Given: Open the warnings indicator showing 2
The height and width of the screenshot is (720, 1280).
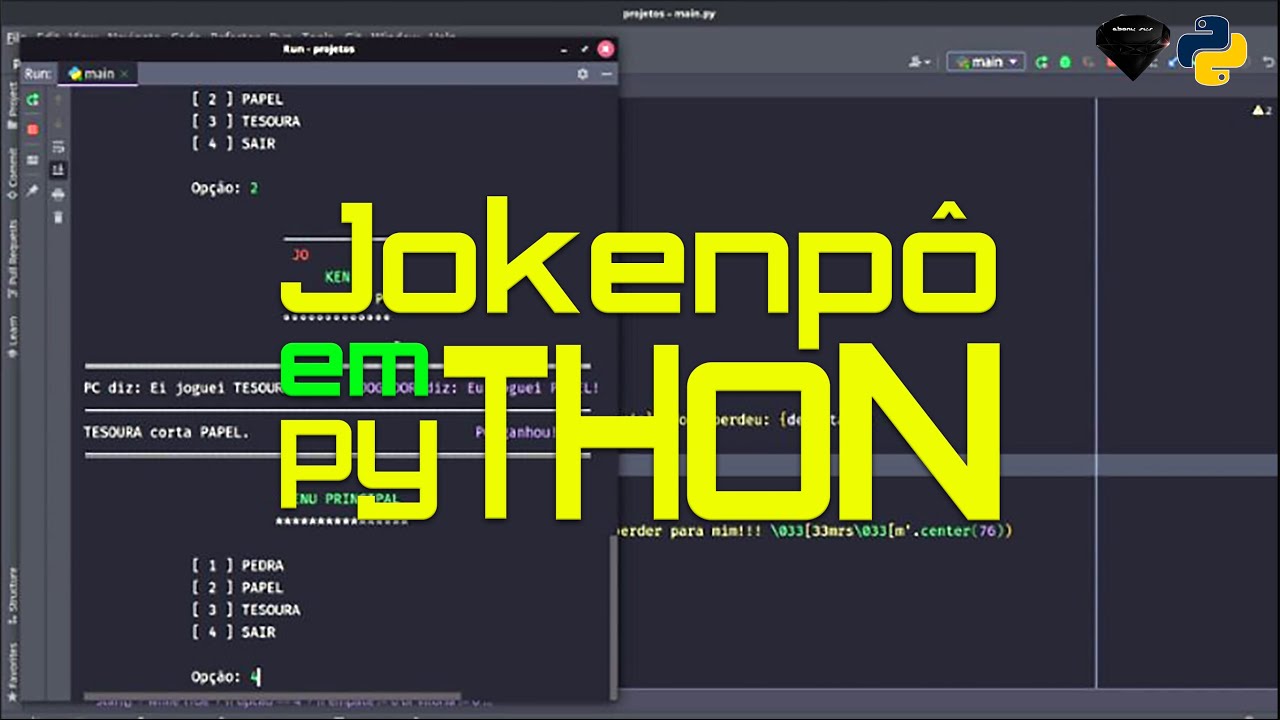Looking at the screenshot, I should click(1260, 110).
